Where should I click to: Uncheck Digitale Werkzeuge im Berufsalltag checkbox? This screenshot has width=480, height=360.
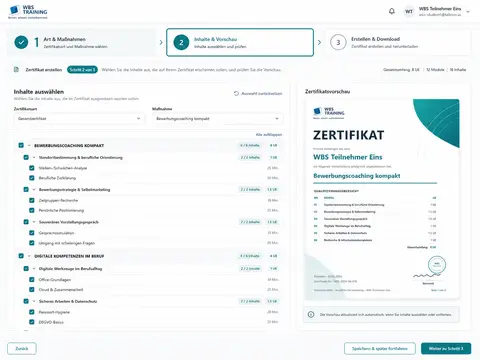click(26, 268)
